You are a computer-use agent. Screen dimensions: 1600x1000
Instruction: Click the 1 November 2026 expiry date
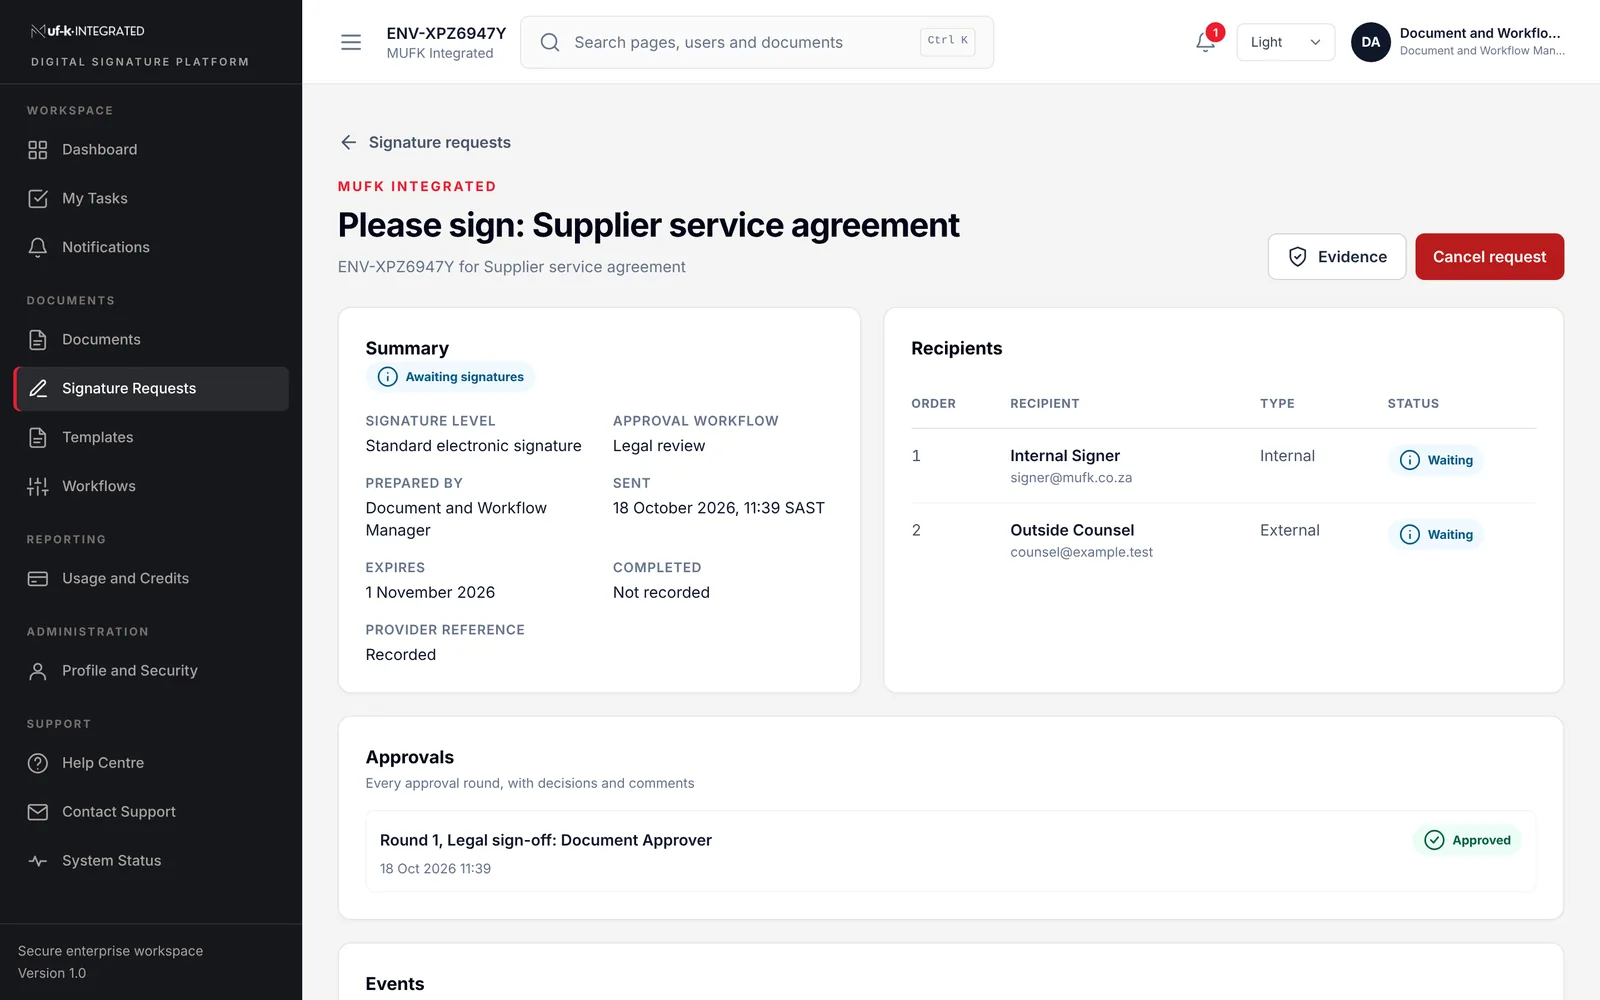(x=430, y=593)
